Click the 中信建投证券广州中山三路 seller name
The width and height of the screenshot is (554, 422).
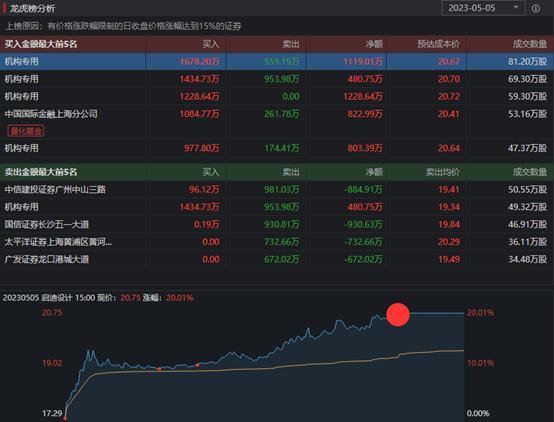[x=55, y=189]
